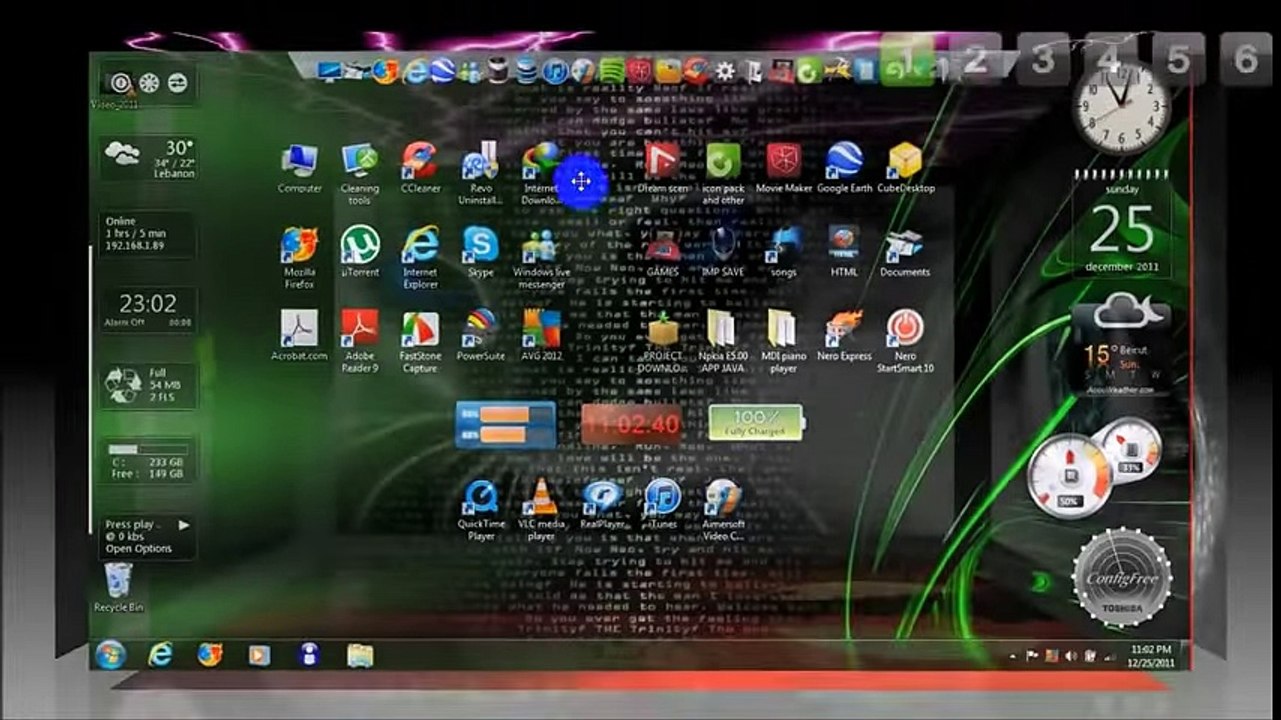
Task: Open Revo Uninstaller desktop shortcut
Action: 481,173
